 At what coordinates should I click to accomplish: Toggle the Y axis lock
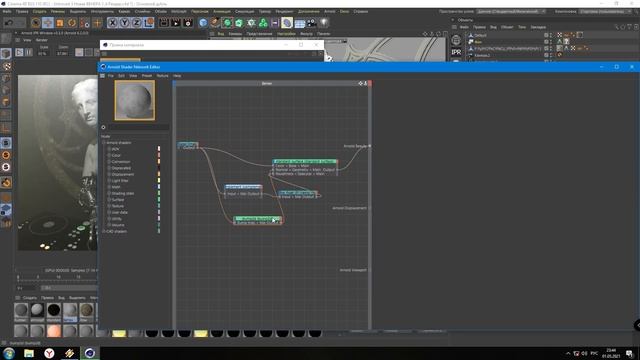coord(124,23)
